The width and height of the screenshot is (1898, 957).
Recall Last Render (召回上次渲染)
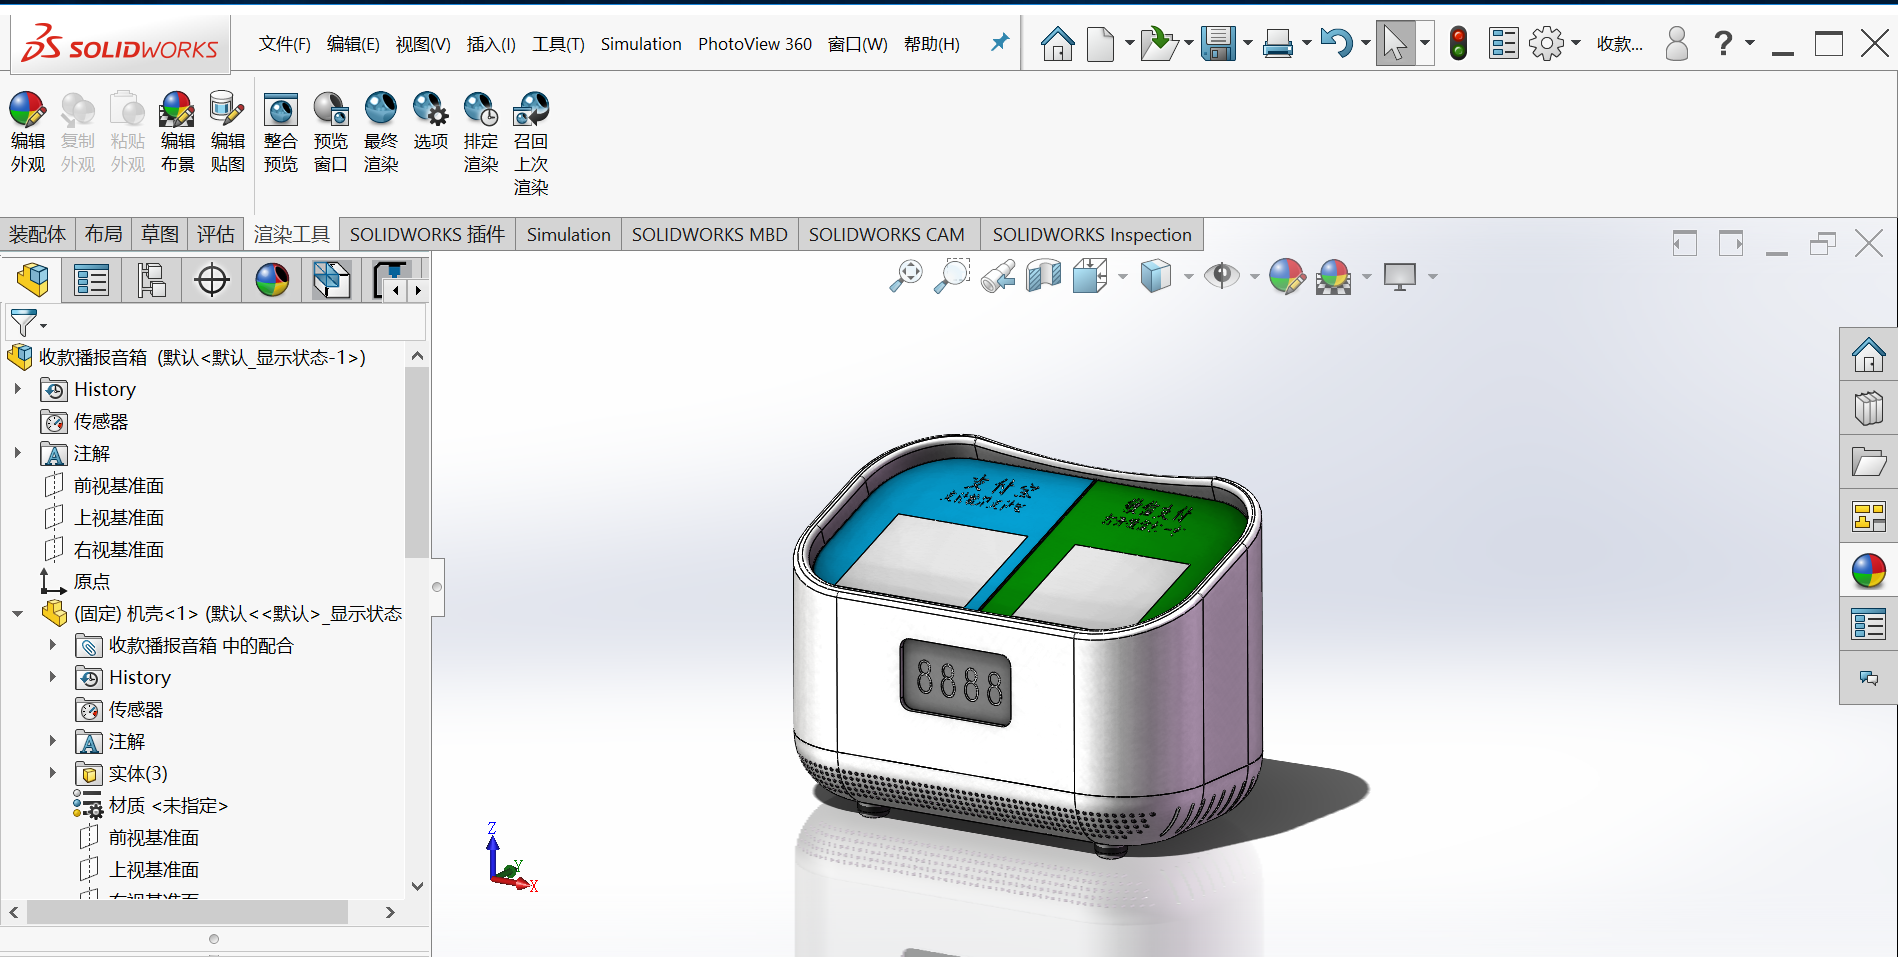tap(531, 143)
